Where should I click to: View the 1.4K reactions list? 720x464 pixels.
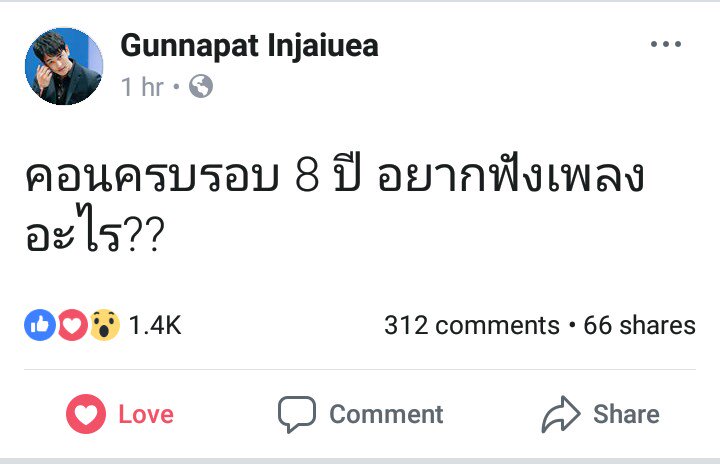(155, 325)
